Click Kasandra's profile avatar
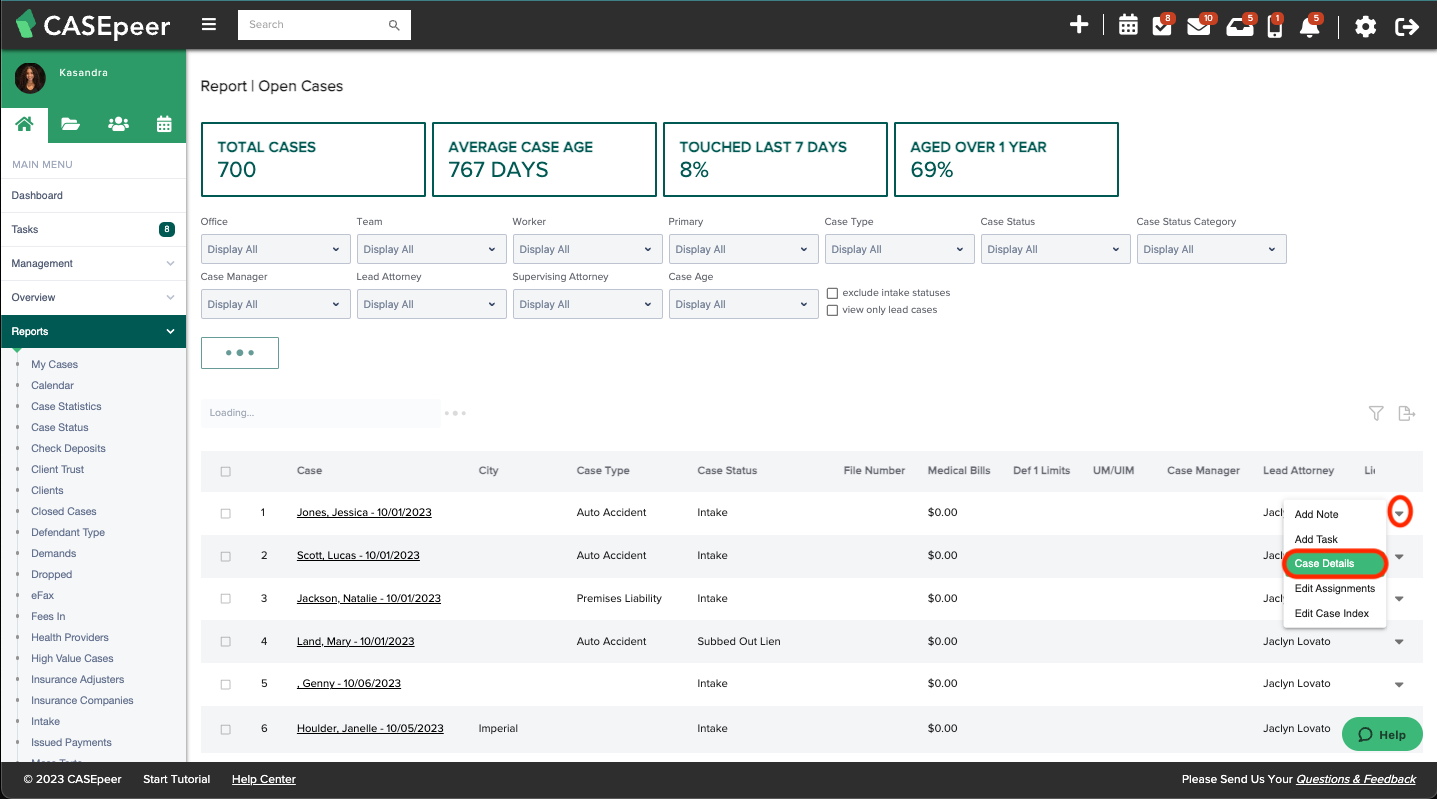Image resolution: width=1437 pixels, height=799 pixels. point(30,78)
